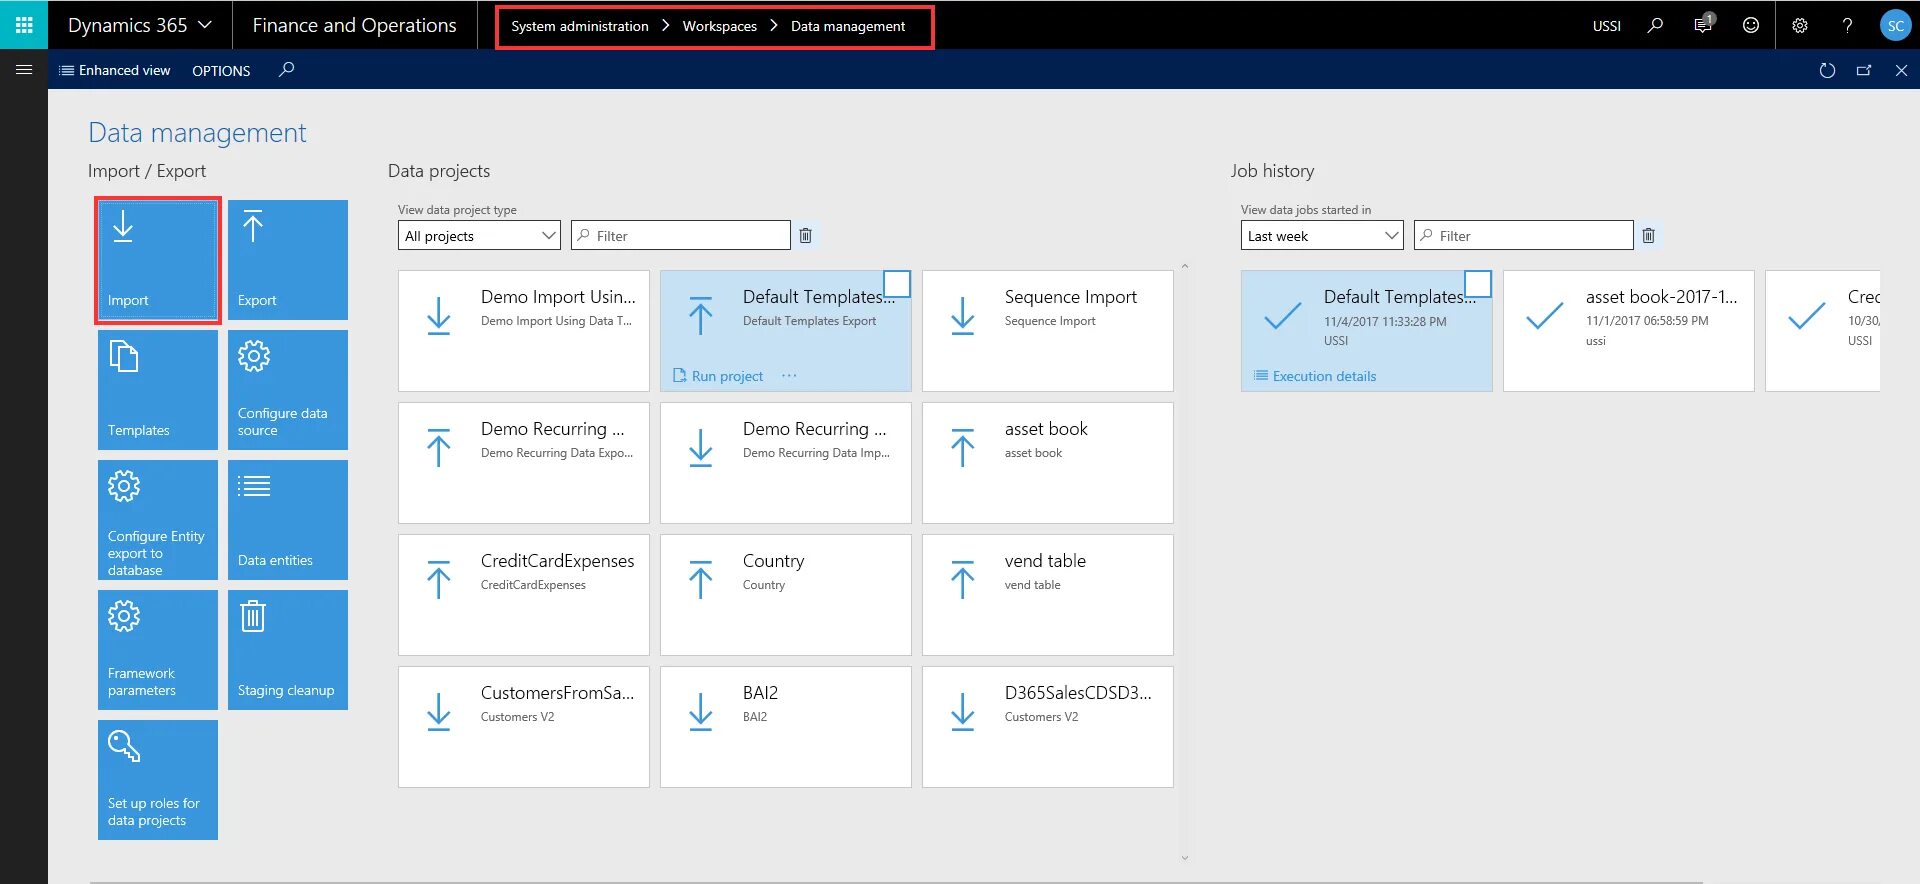Open the help question mark

point(1847,25)
